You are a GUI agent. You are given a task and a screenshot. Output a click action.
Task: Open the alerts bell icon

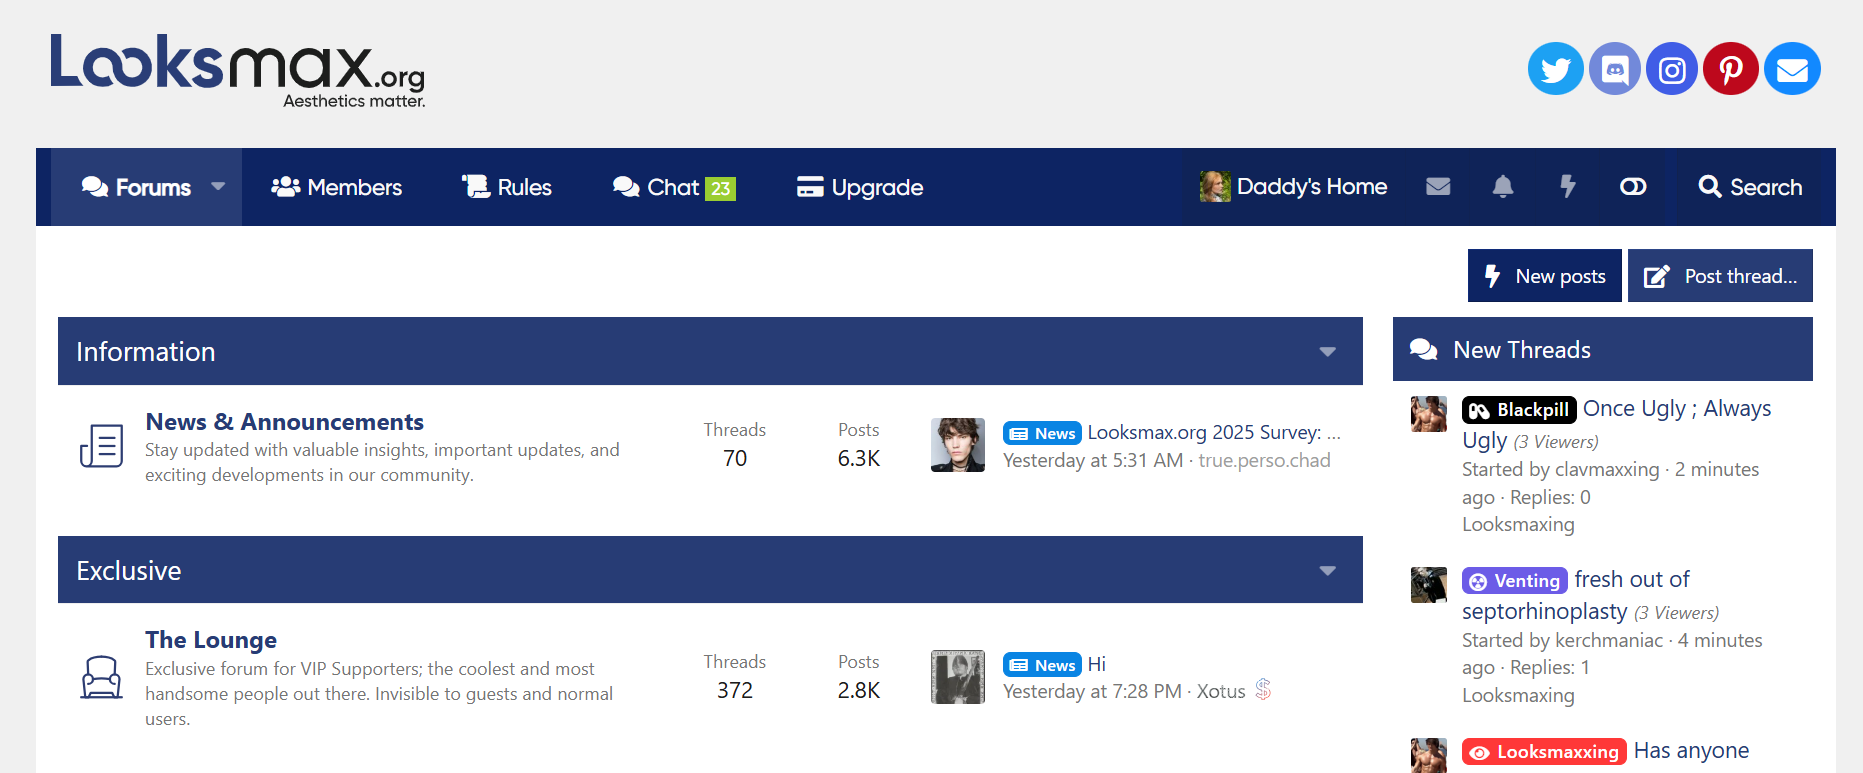[1503, 187]
